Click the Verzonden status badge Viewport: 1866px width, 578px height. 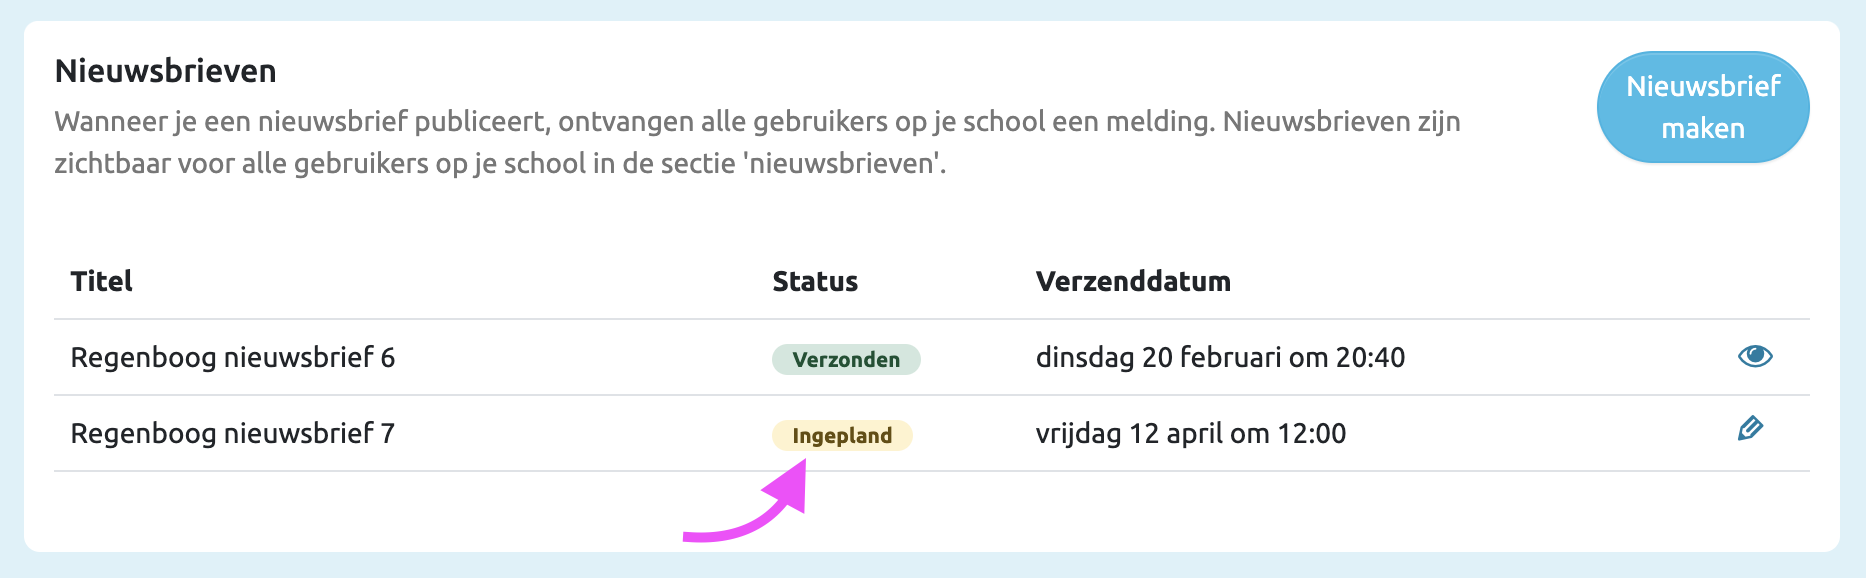coord(845,360)
